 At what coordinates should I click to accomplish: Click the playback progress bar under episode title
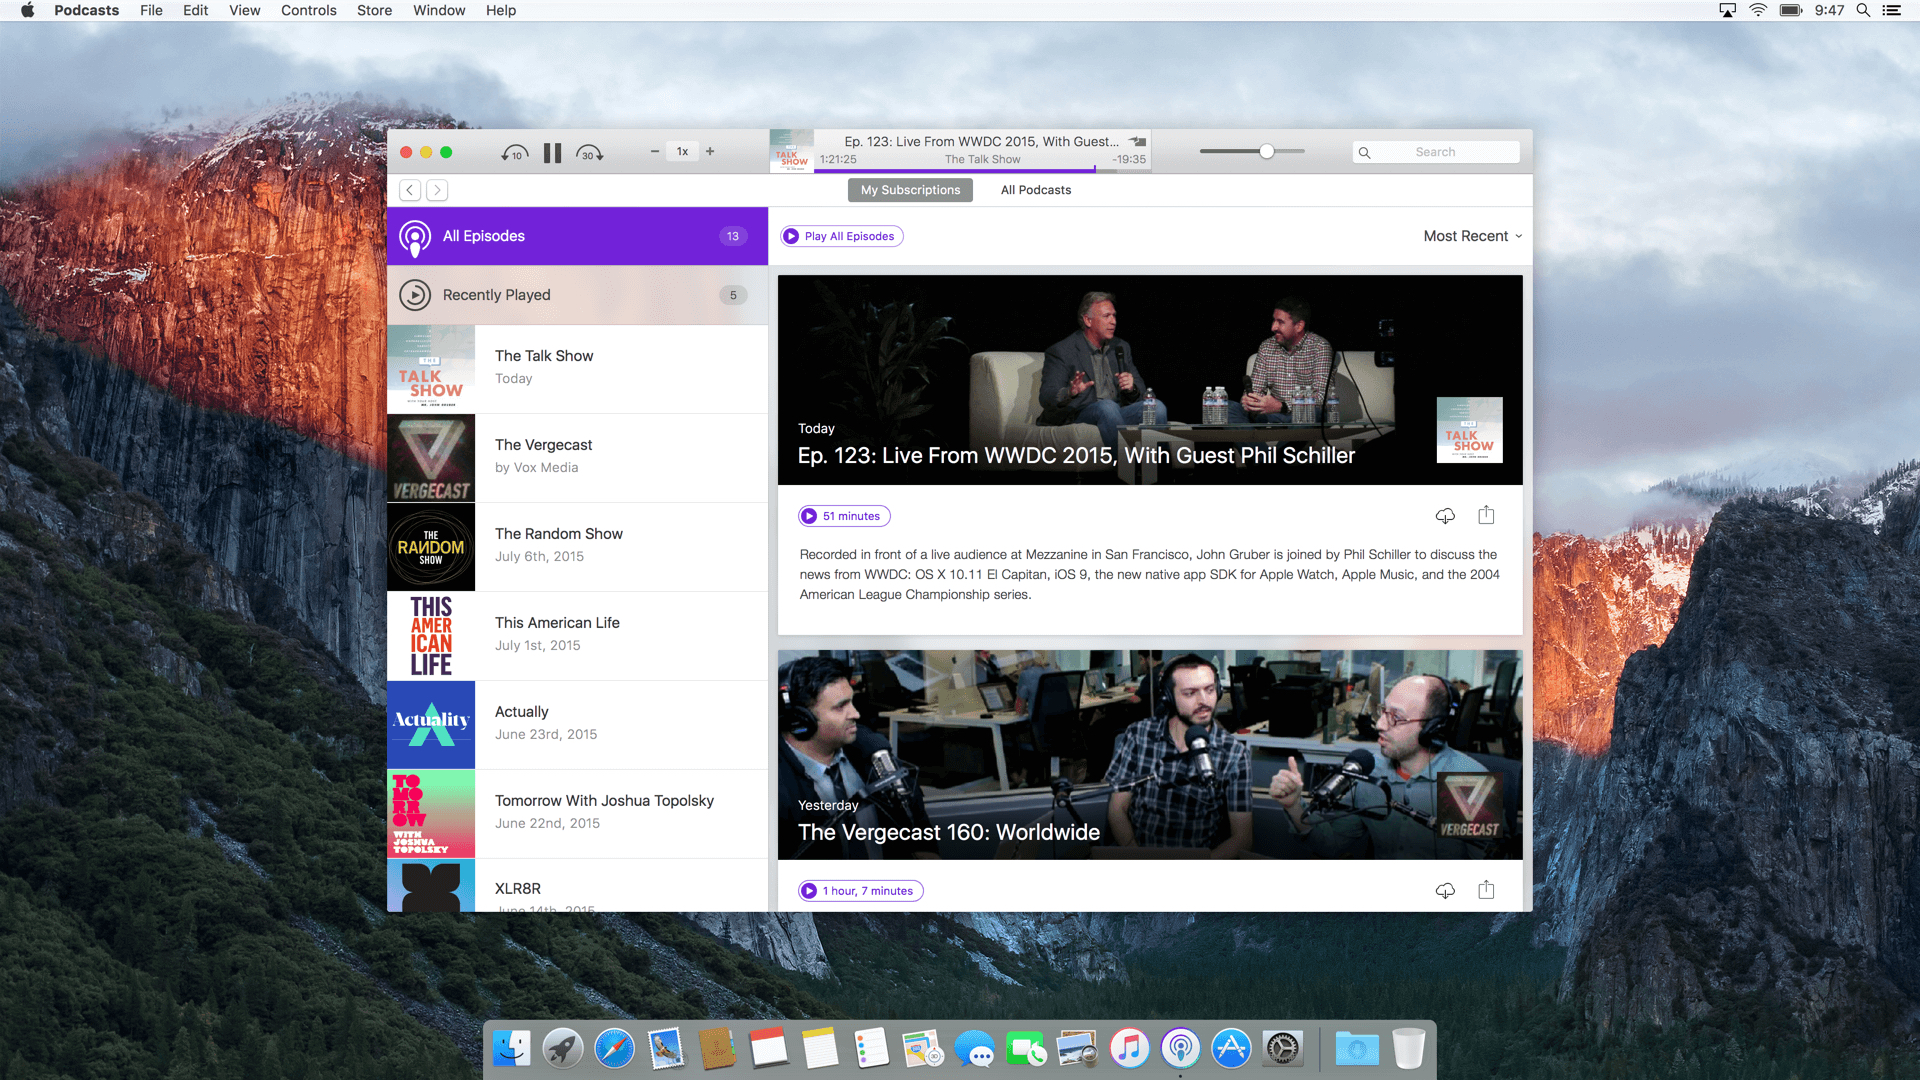point(983,170)
